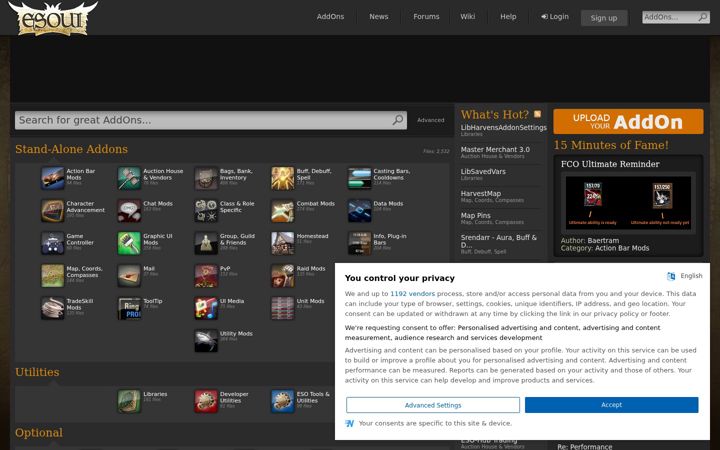This screenshot has width=720, height=450.
Task: Open the Homestead category icon
Action: point(282,243)
